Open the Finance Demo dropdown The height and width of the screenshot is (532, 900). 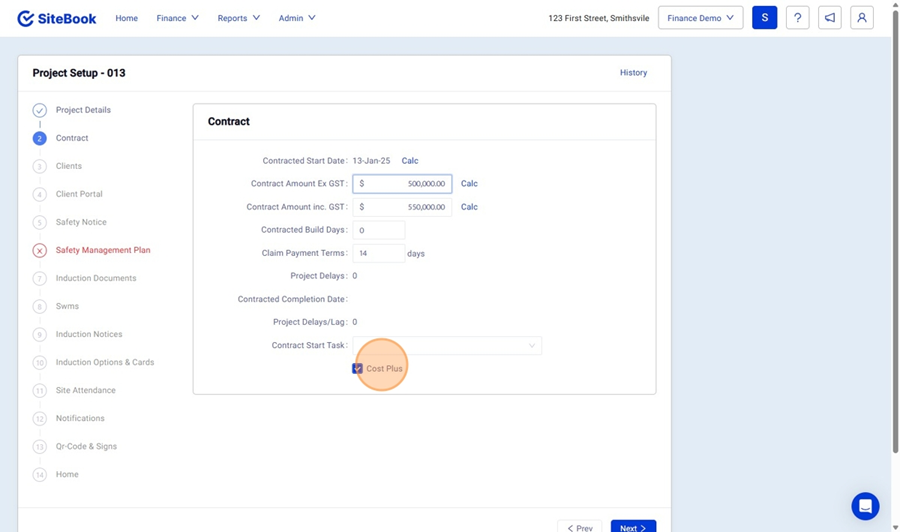[700, 18]
